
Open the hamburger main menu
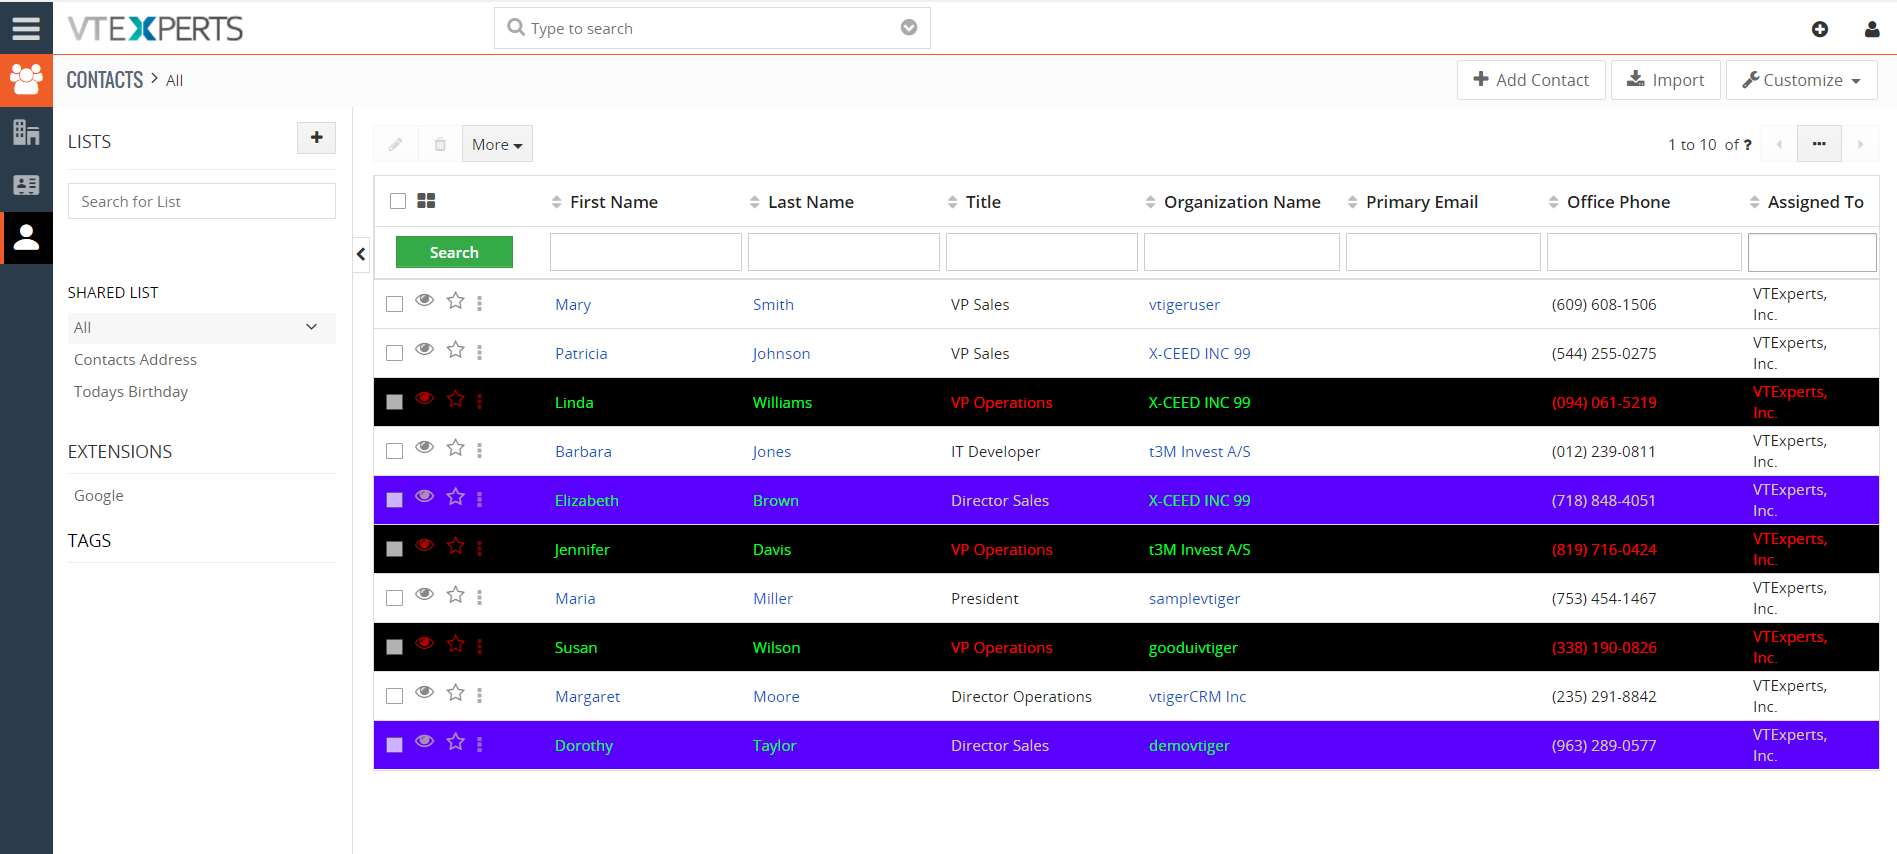[26, 28]
